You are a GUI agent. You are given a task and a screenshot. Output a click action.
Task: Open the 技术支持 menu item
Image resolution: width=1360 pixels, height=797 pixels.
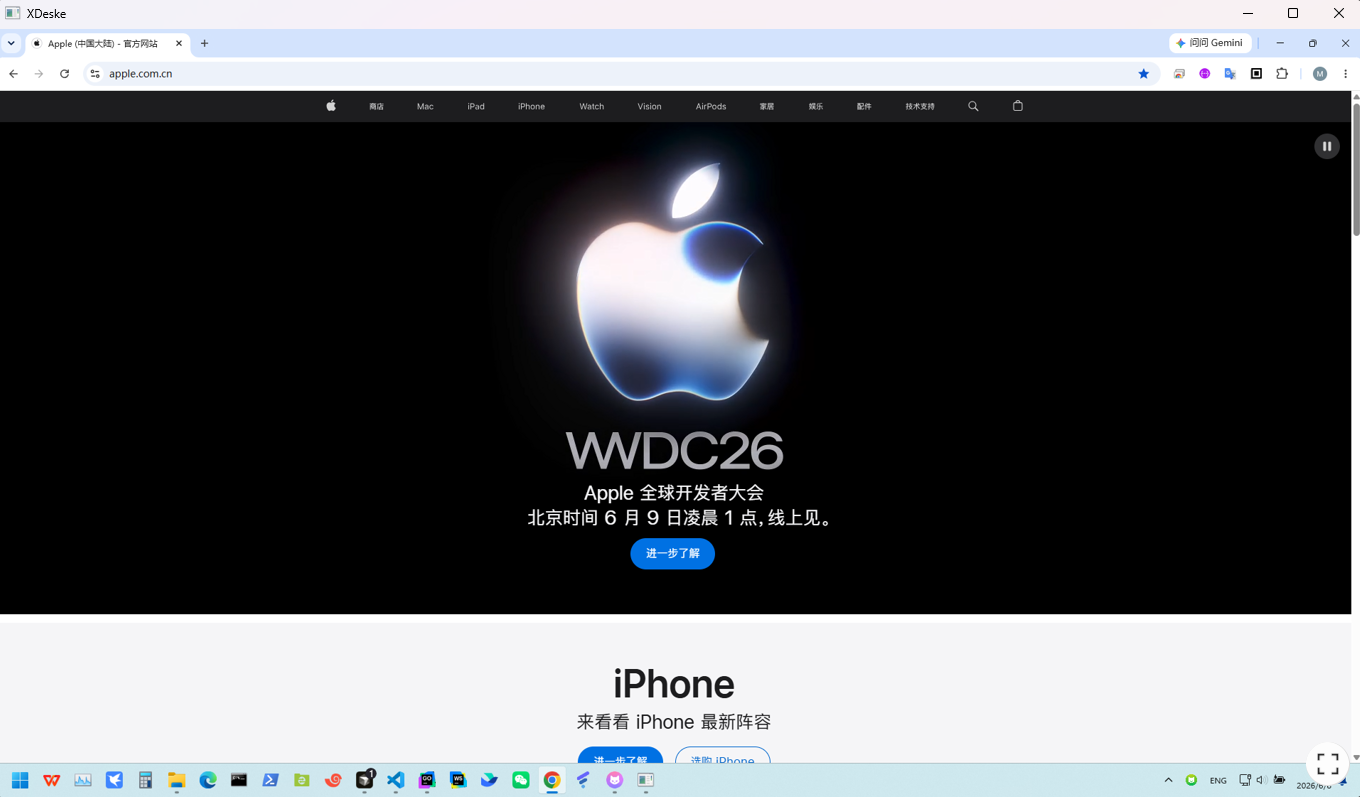click(x=920, y=106)
